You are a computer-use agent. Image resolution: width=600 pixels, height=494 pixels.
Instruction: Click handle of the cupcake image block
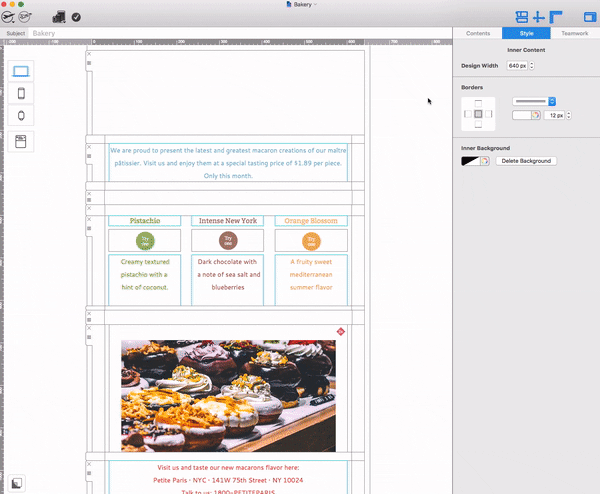(x=89, y=337)
